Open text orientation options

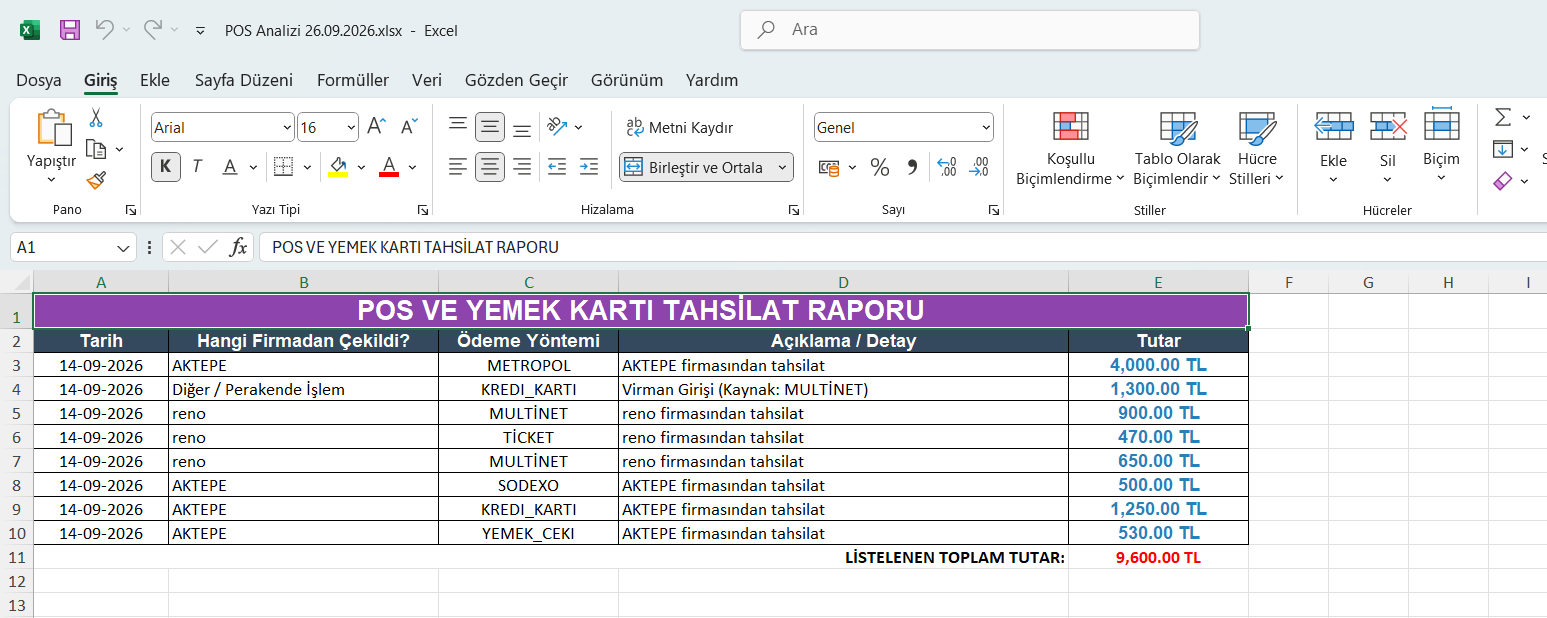click(x=565, y=126)
